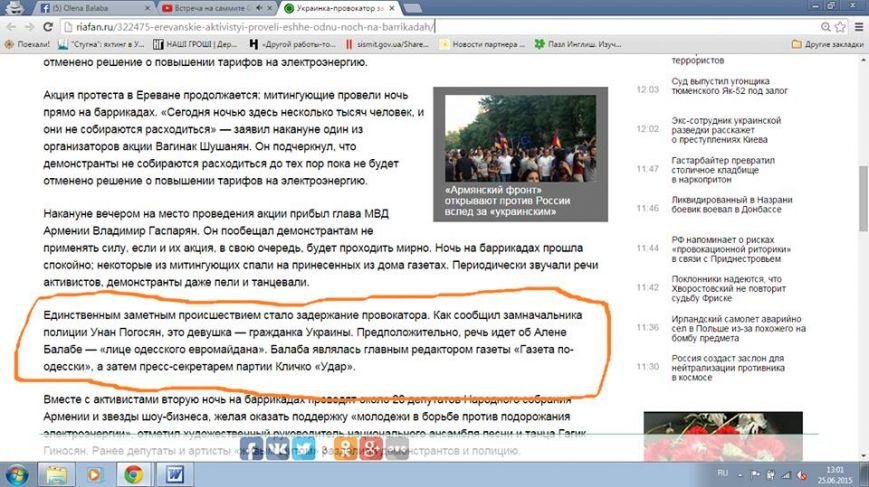Image resolution: width=869 pixels, height=487 pixels.
Task: Reload the riafan.ru page
Action: coord(48,27)
